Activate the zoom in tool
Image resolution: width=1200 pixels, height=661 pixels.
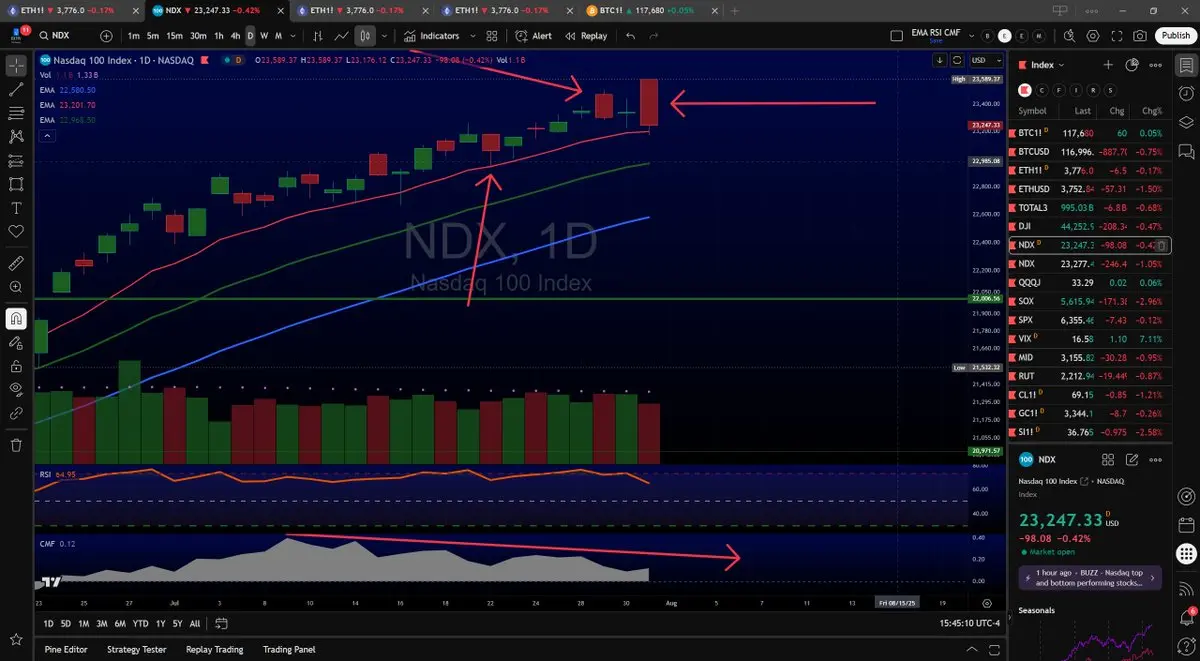point(16,287)
